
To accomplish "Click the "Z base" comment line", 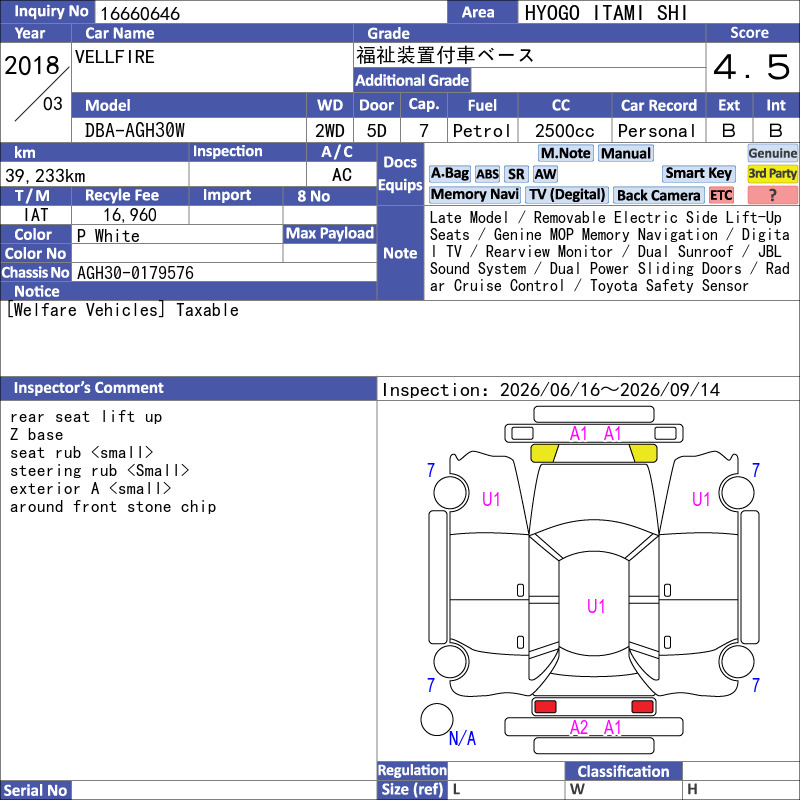I will pos(37,435).
